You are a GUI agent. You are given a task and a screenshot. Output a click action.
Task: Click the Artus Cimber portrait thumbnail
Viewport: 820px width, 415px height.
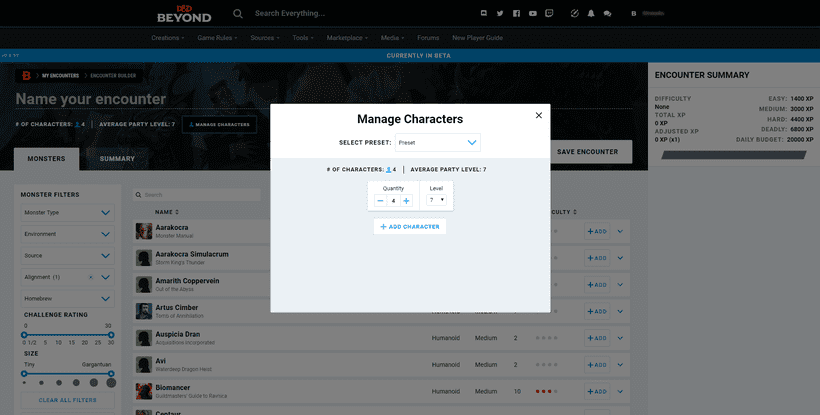pos(144,311)
